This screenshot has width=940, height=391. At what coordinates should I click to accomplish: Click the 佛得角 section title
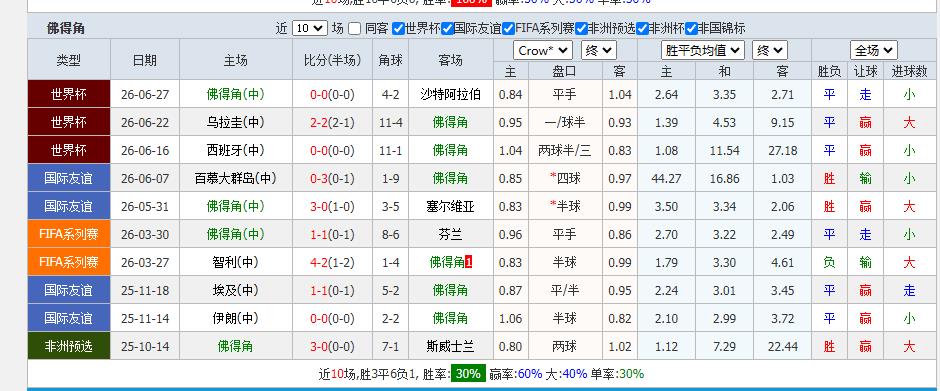[x=65, y=28]
